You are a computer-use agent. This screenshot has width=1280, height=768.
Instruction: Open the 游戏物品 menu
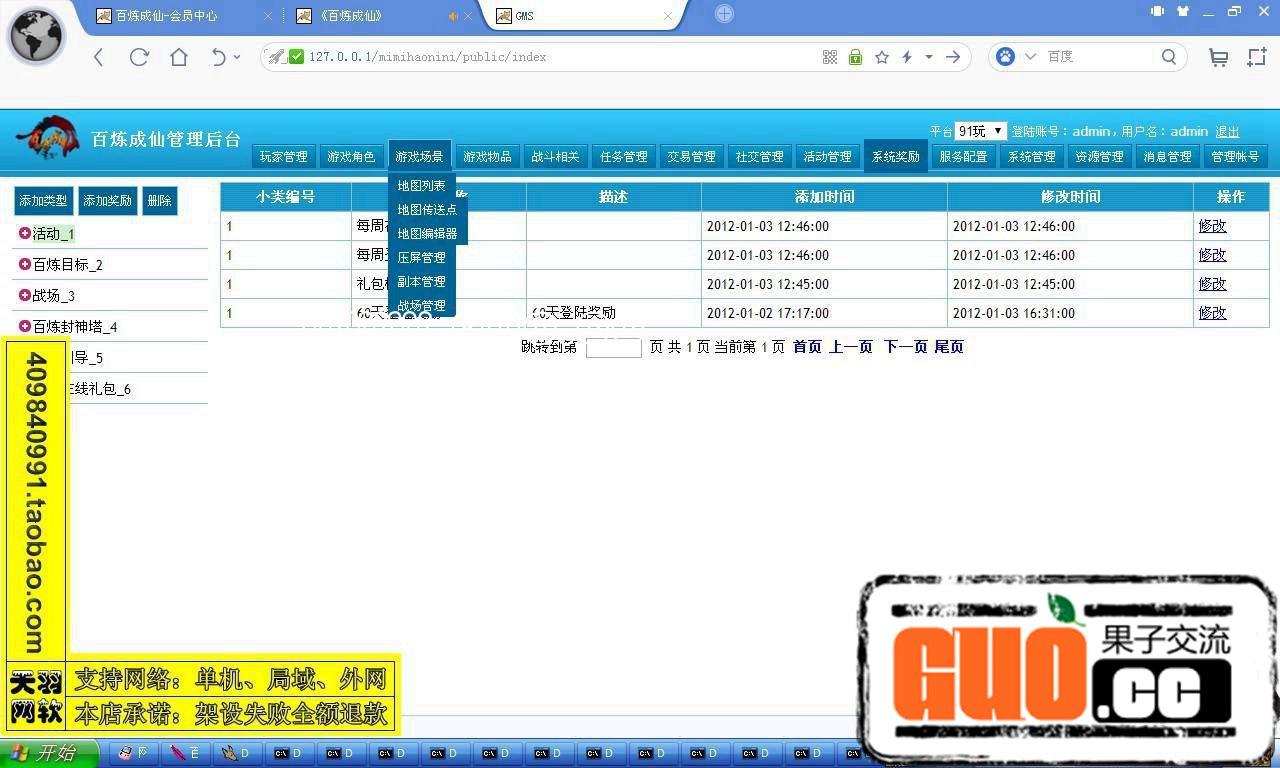pyautogui.click(x=487, y=156)
